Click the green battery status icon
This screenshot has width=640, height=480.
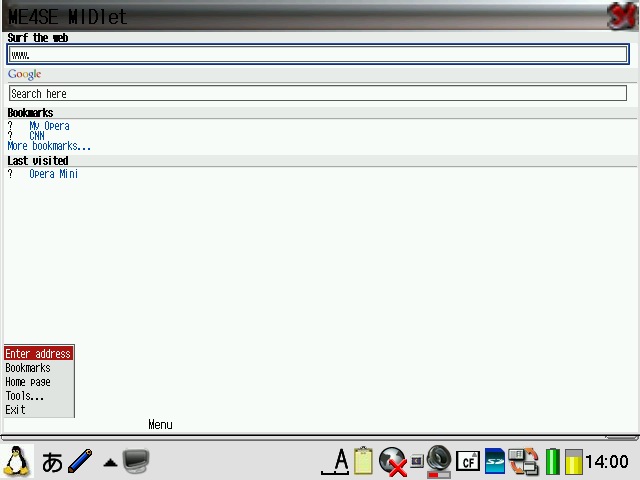click(552, 462)
